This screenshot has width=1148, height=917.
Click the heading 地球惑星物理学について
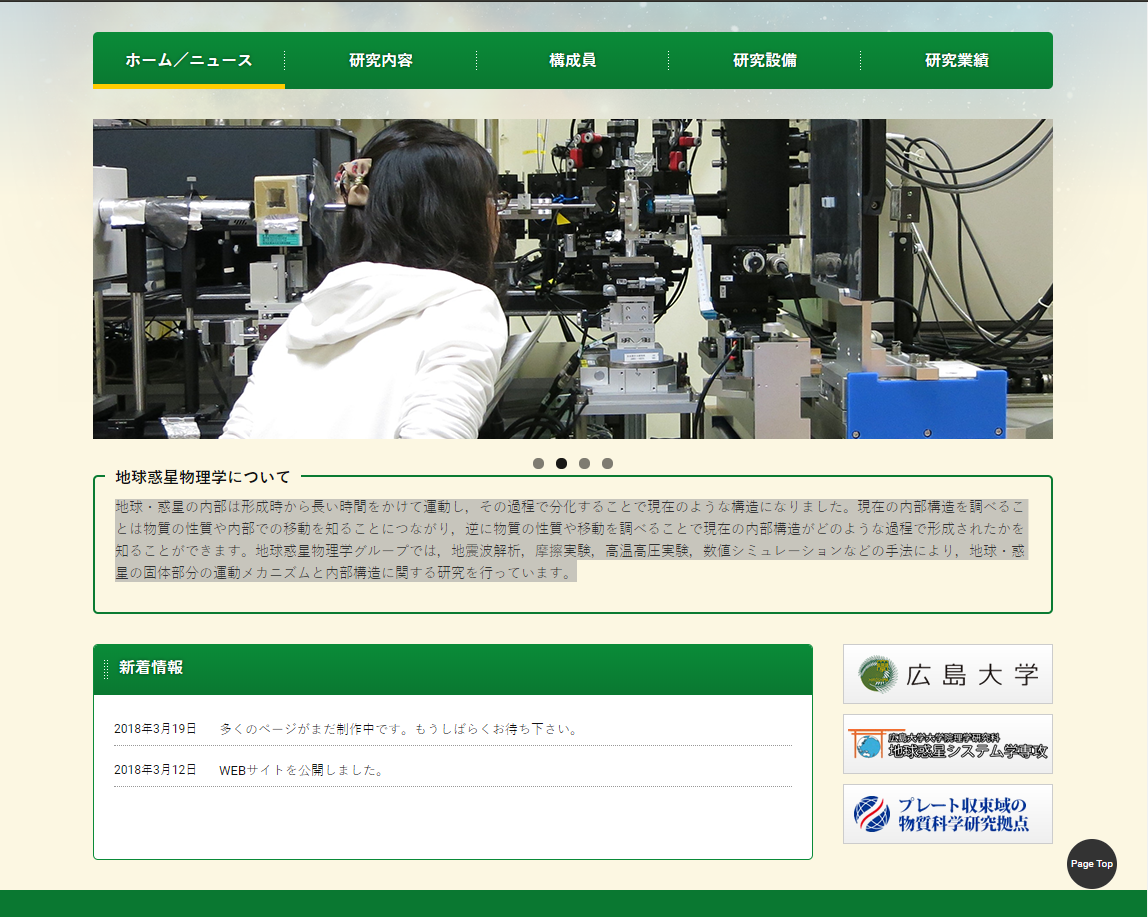pos(203,478)
